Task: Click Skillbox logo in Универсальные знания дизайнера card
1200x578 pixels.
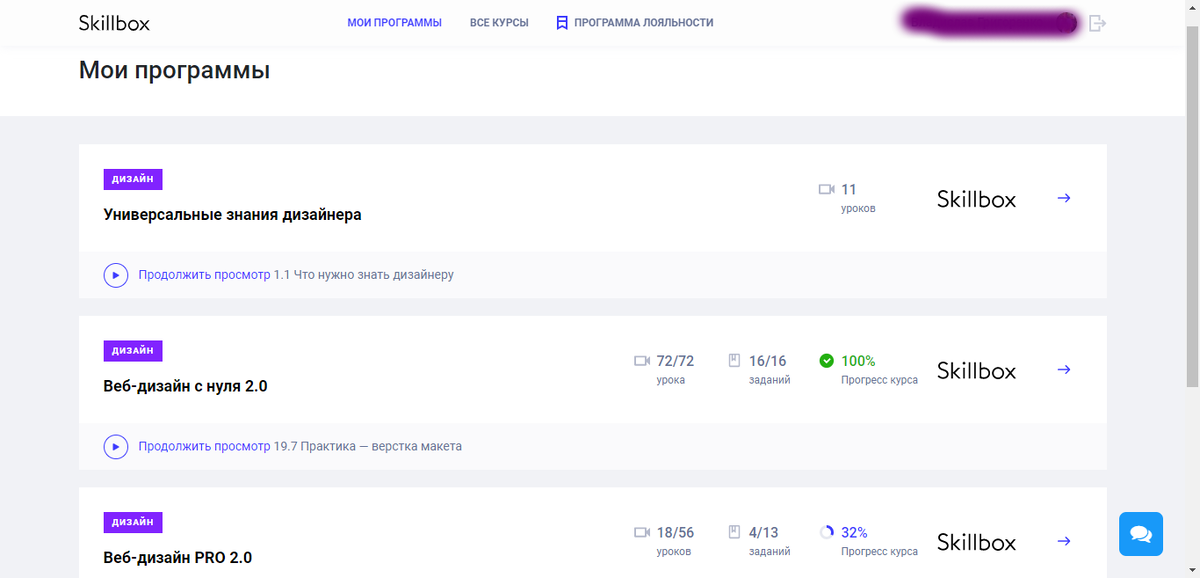Action: [976, 199]
